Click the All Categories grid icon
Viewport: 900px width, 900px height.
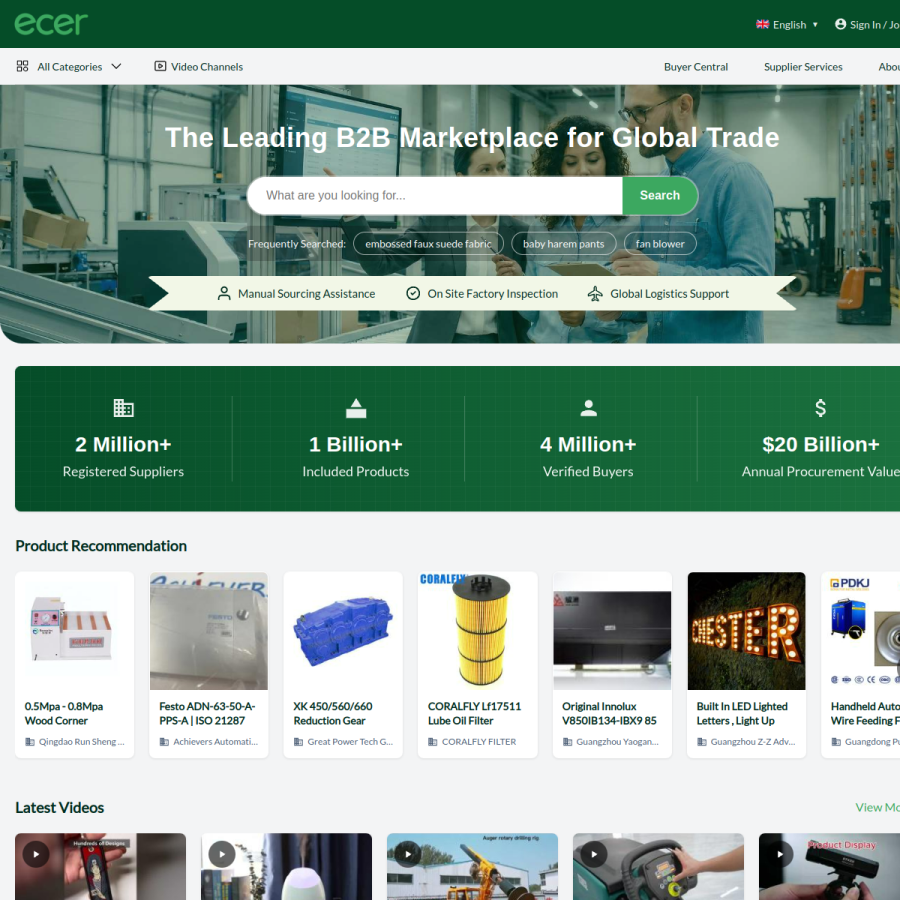point(22,67)
